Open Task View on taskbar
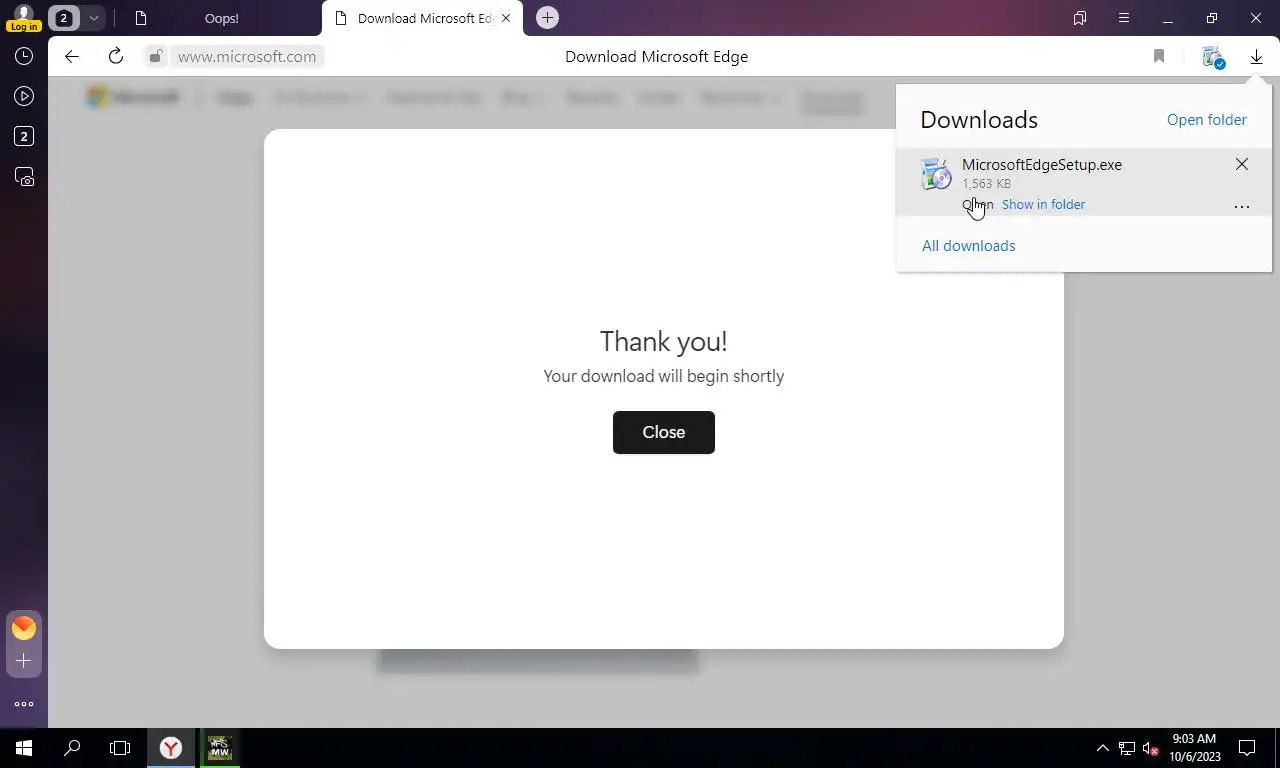The width and height of the screenshot is (1280, 768). pos(120,748)
